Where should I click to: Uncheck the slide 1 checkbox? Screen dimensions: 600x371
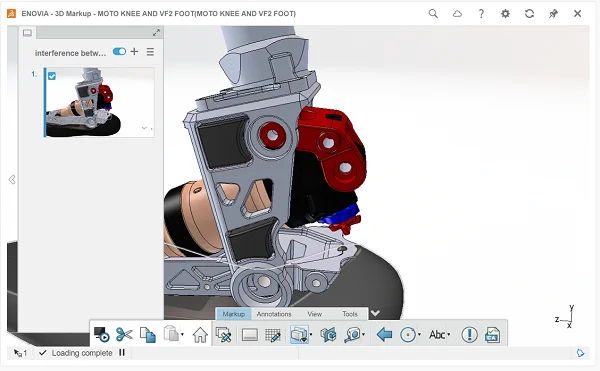tap(52, 76)
